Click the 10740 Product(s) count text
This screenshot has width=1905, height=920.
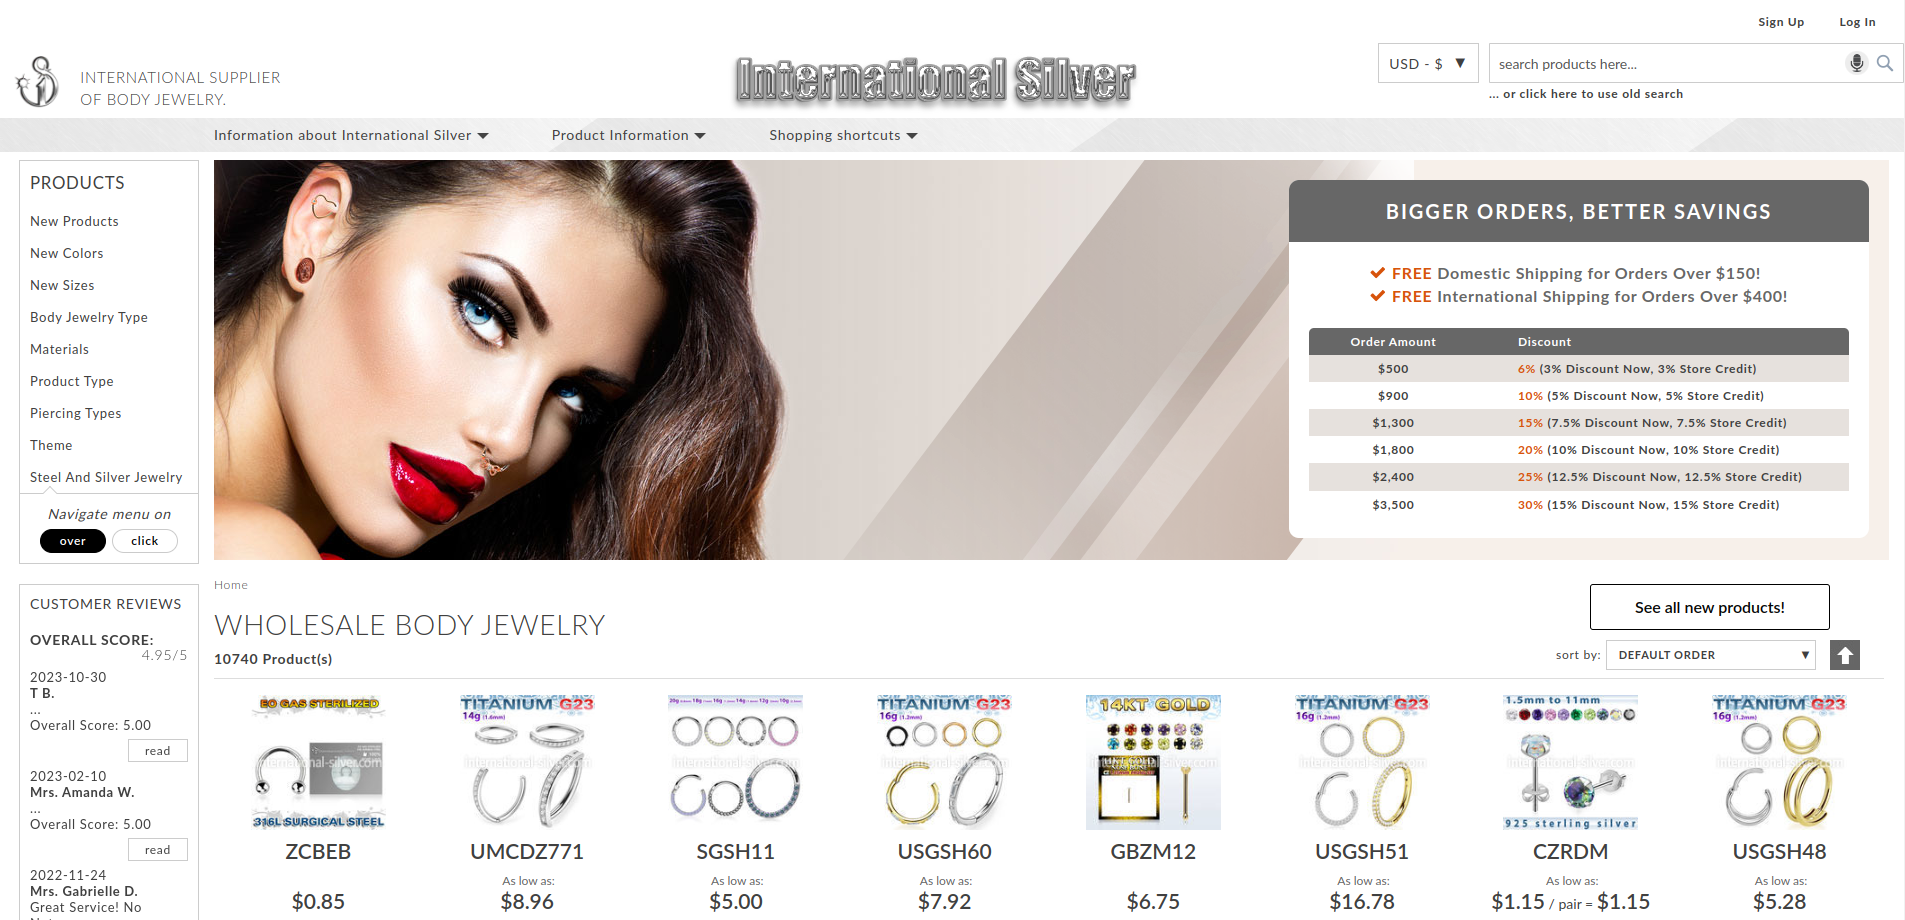(273, 659)
